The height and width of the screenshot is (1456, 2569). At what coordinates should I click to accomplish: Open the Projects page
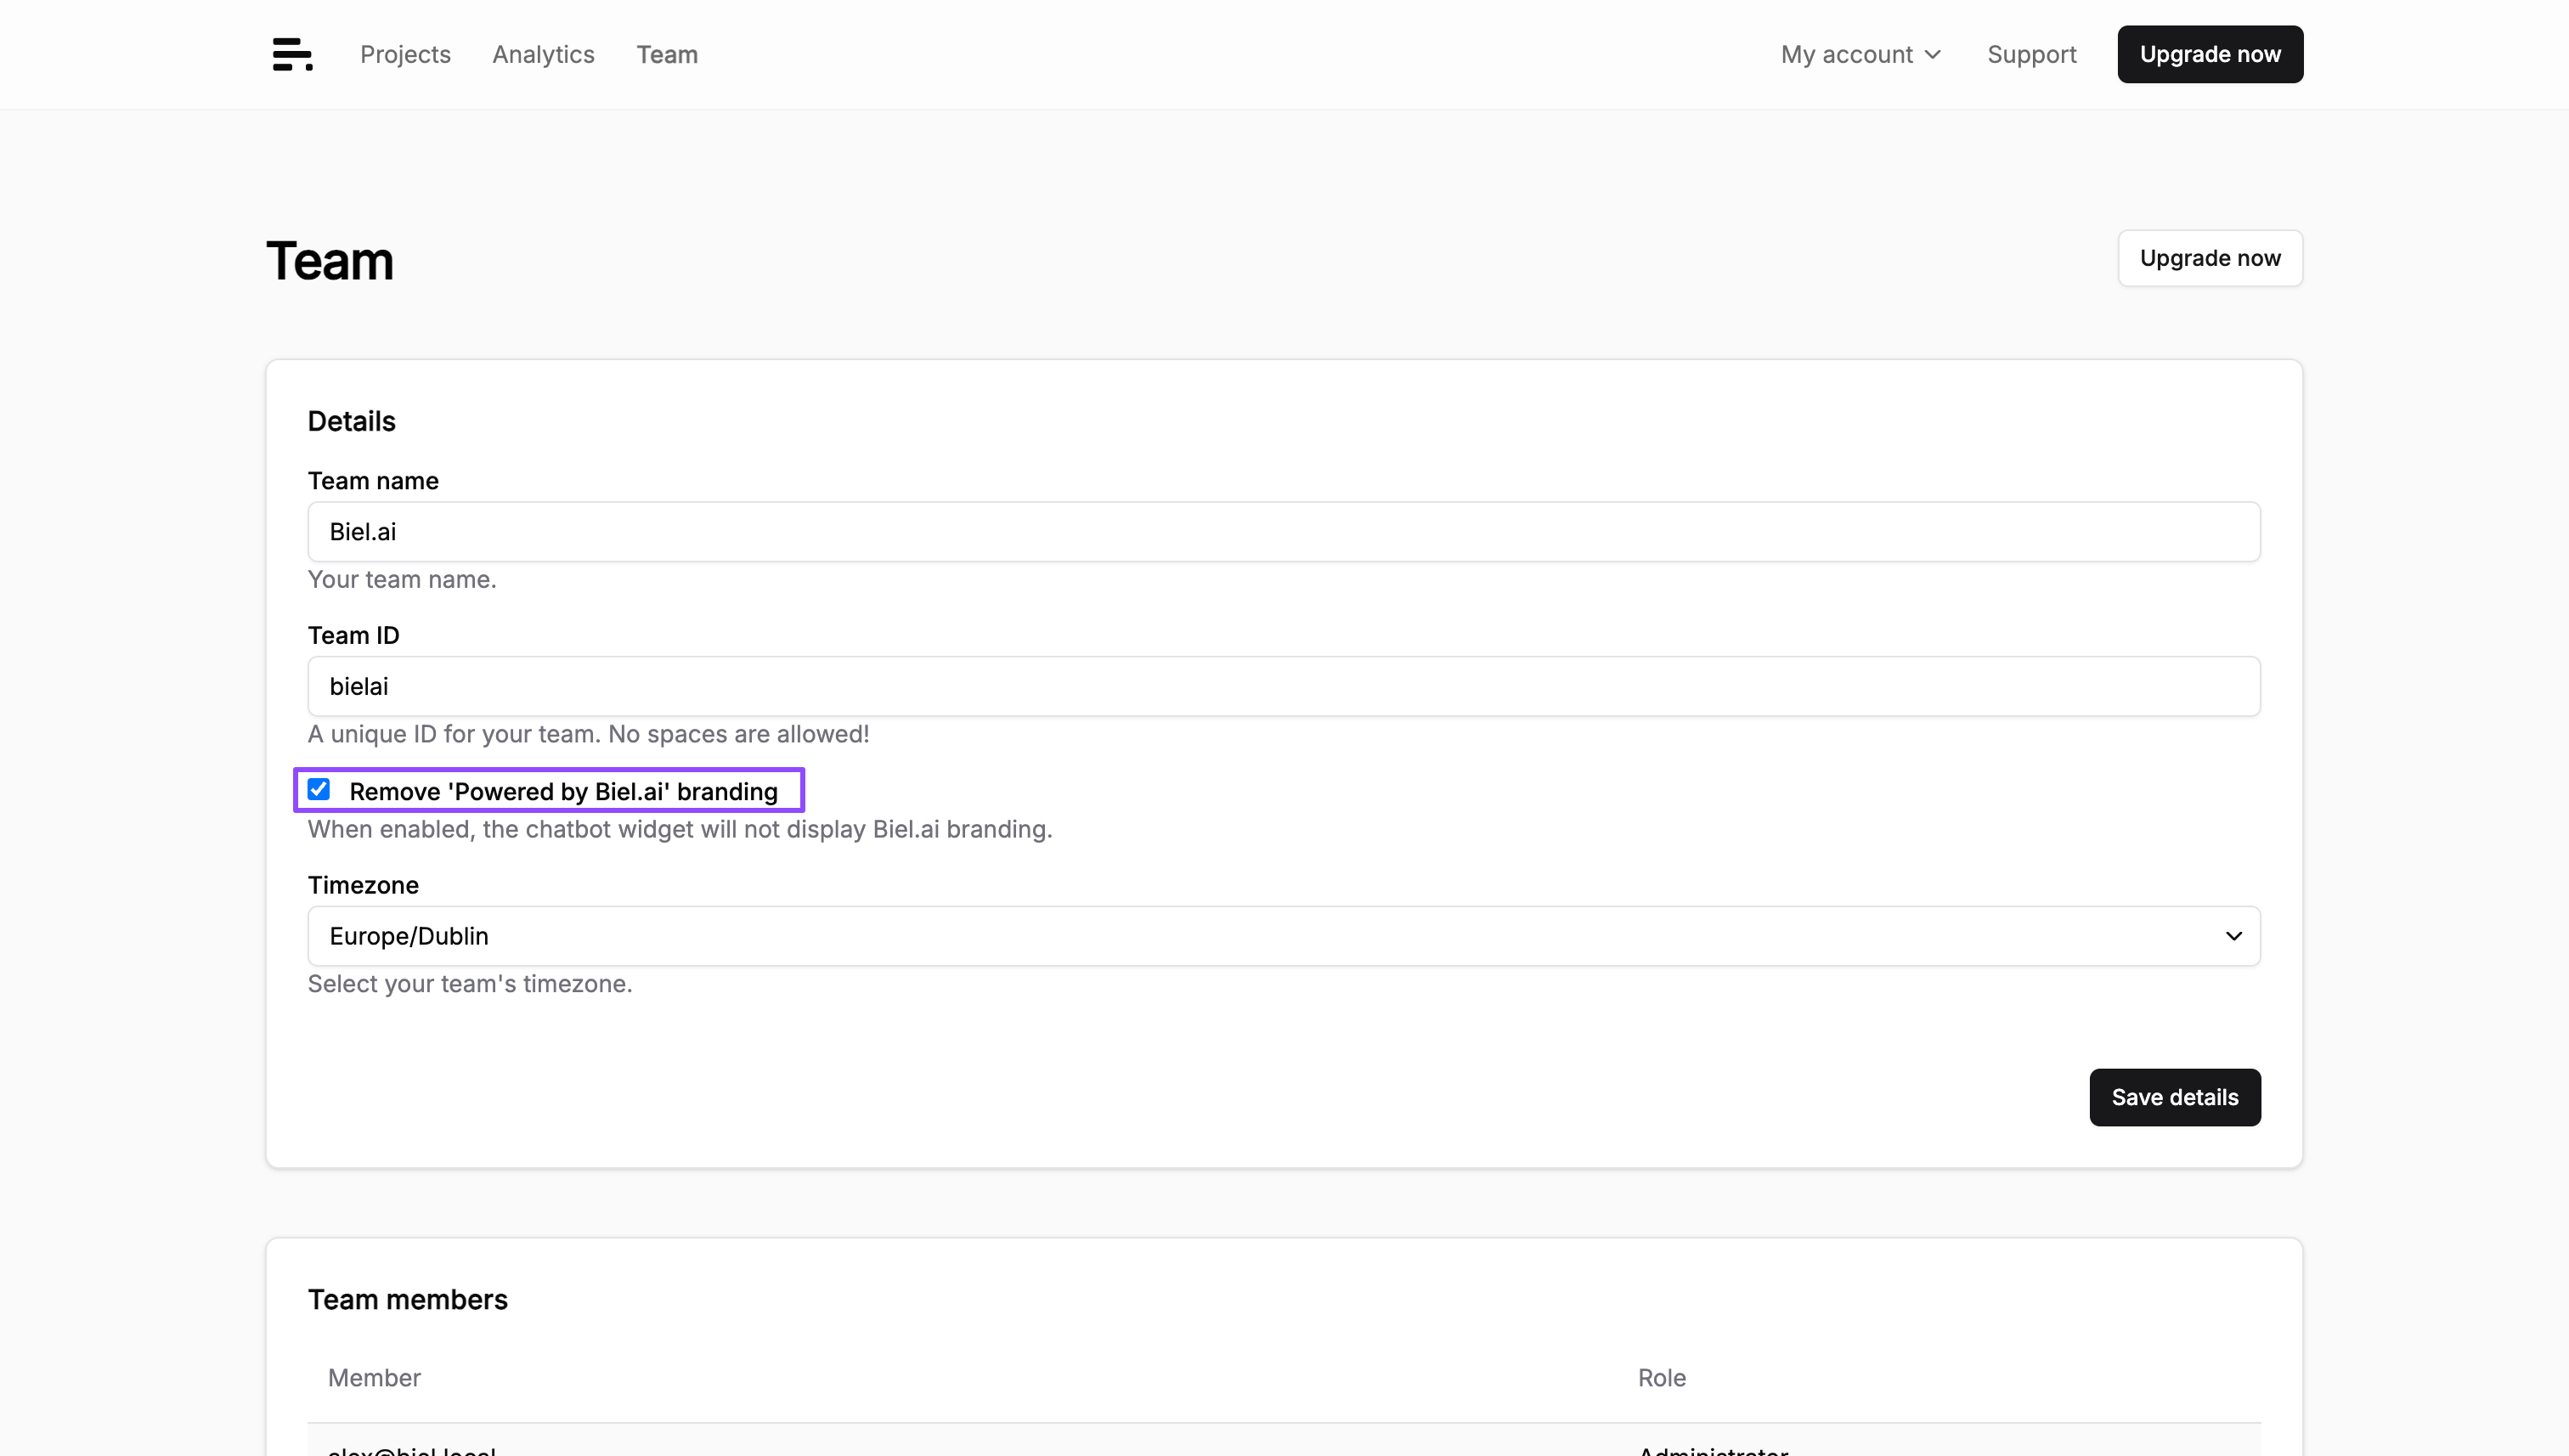(405, 54)
